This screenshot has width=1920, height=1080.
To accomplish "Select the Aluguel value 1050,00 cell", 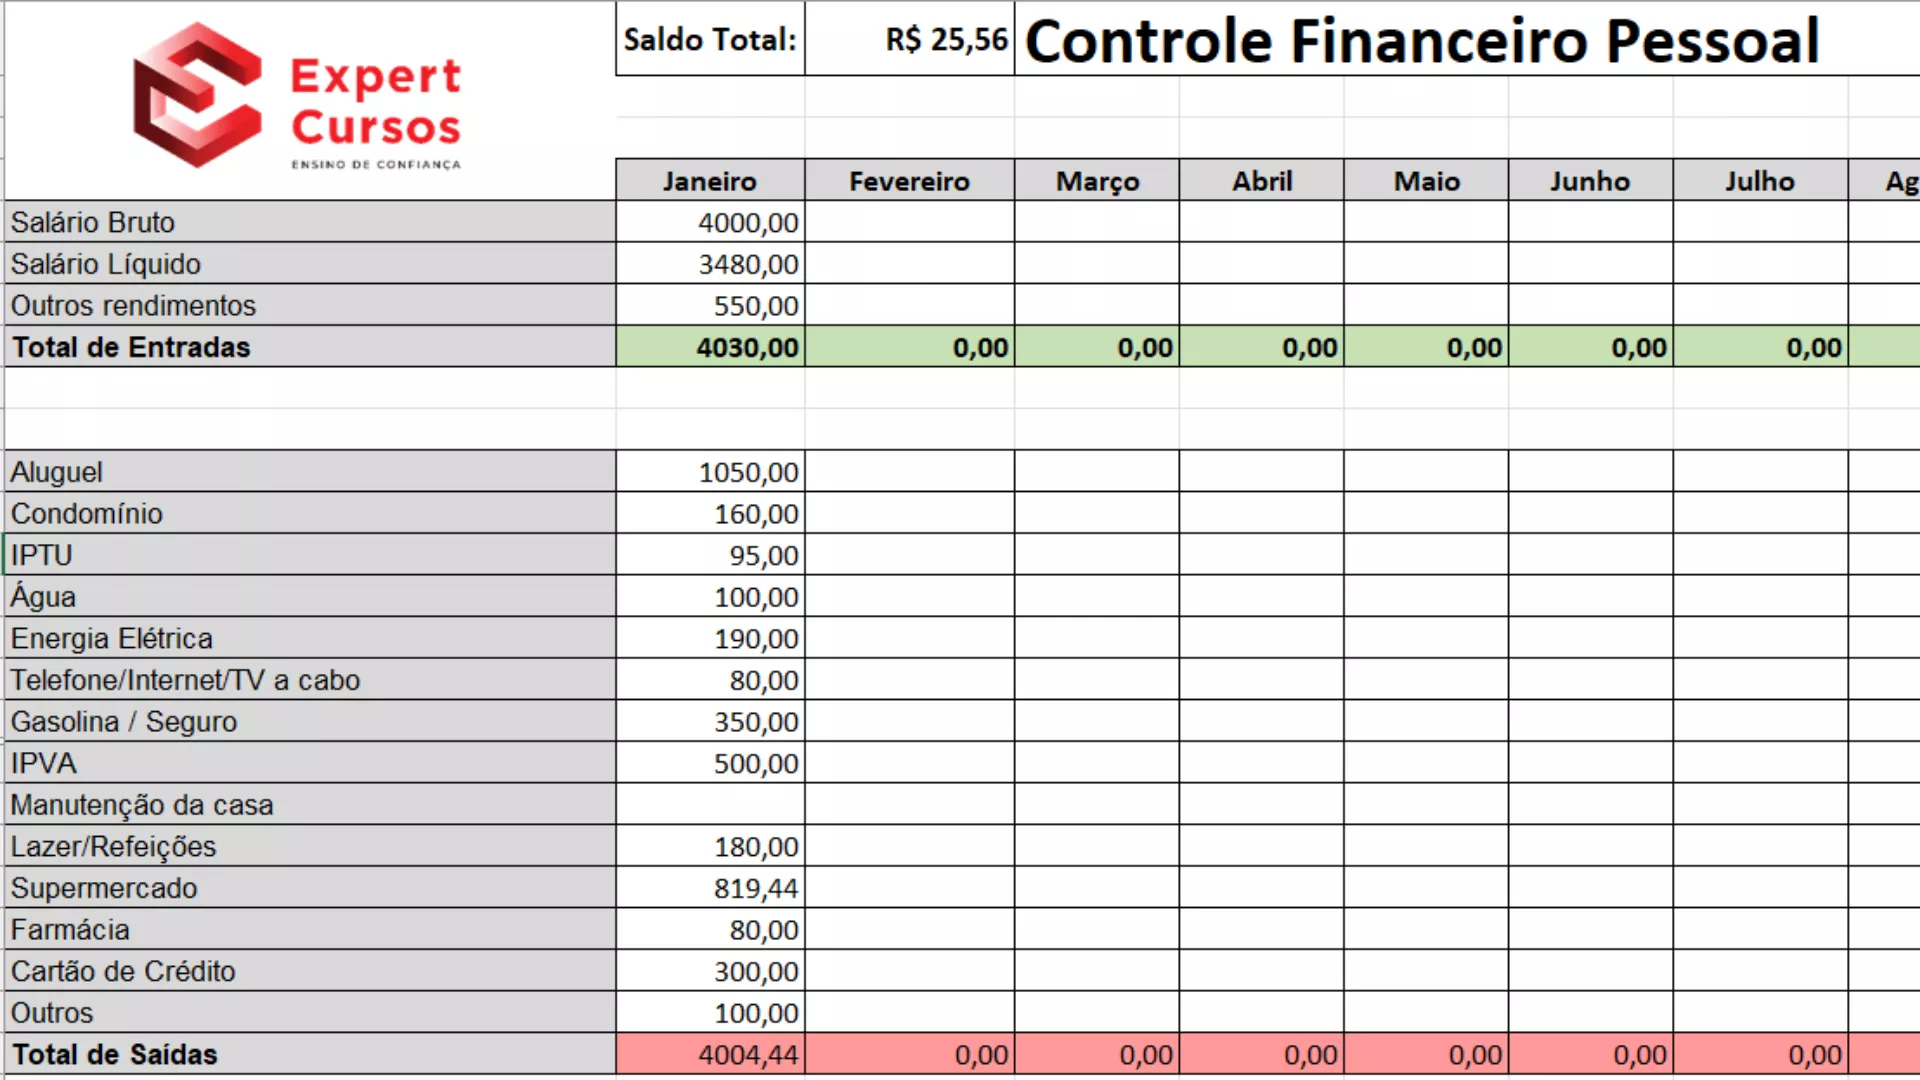I will [710, 472].
